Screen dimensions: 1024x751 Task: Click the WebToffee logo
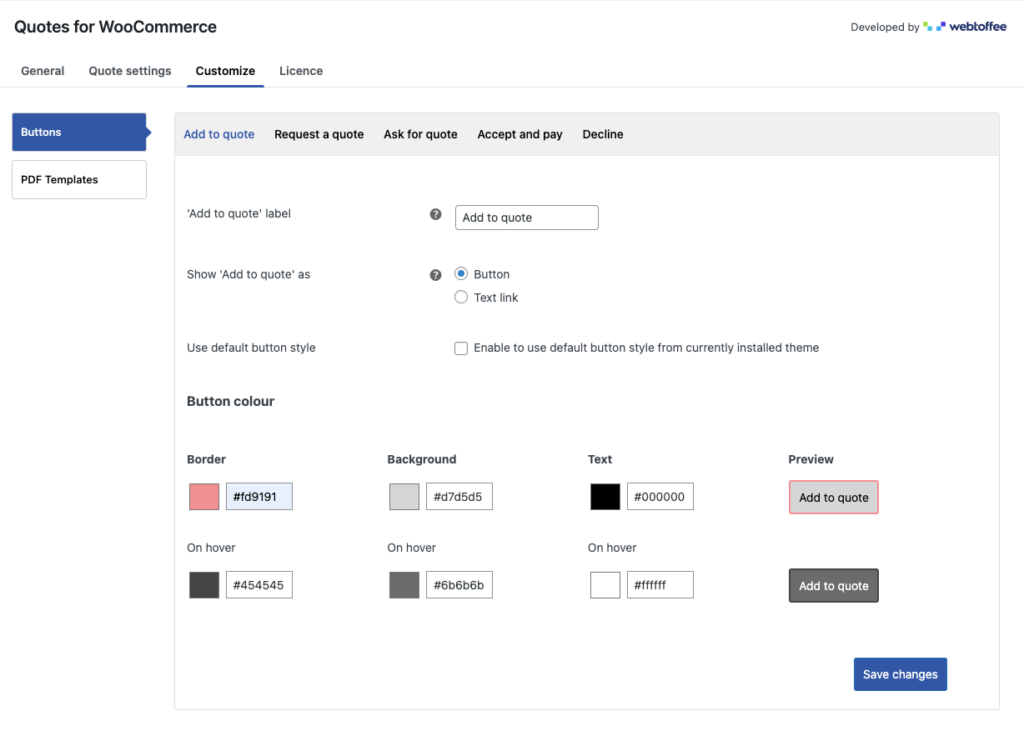tap(965, 27)
